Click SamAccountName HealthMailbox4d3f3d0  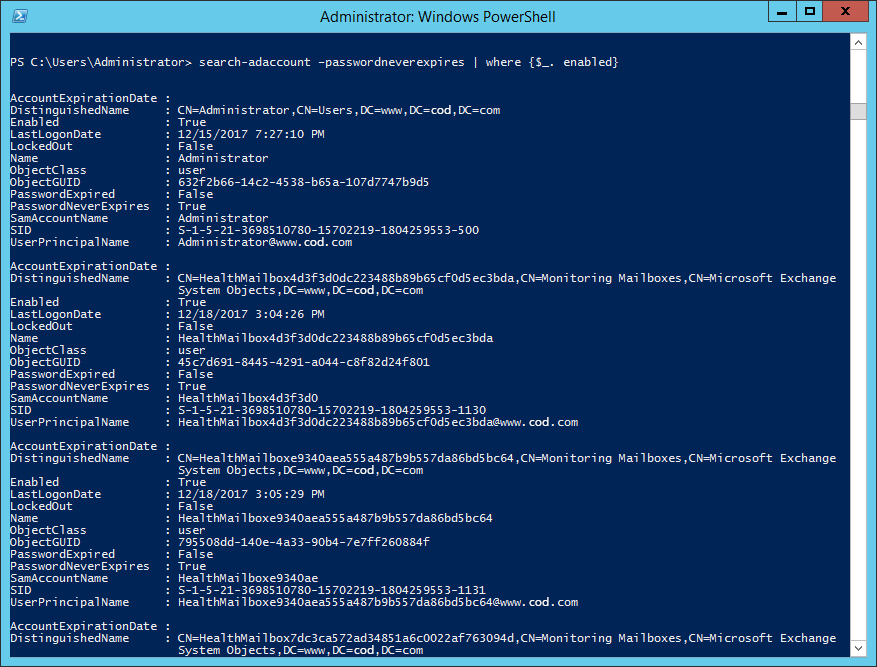[x=248, y=398]
